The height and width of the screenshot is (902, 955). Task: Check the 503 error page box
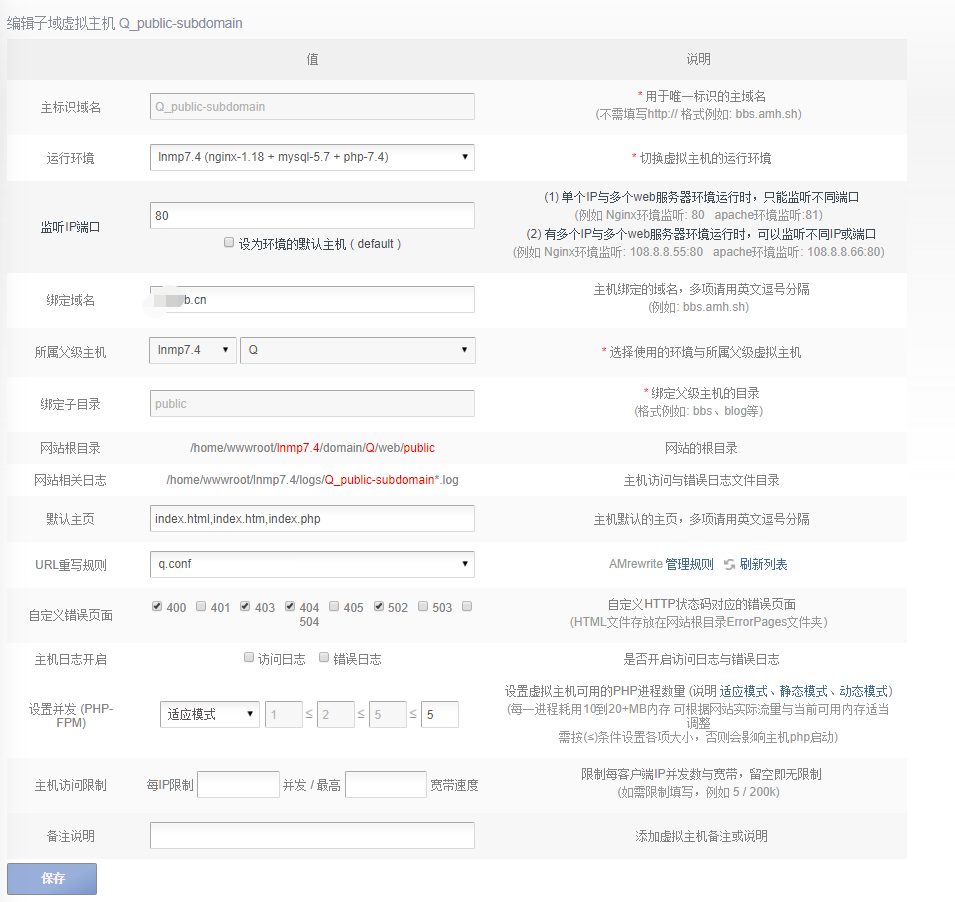(x=423, y=606)
